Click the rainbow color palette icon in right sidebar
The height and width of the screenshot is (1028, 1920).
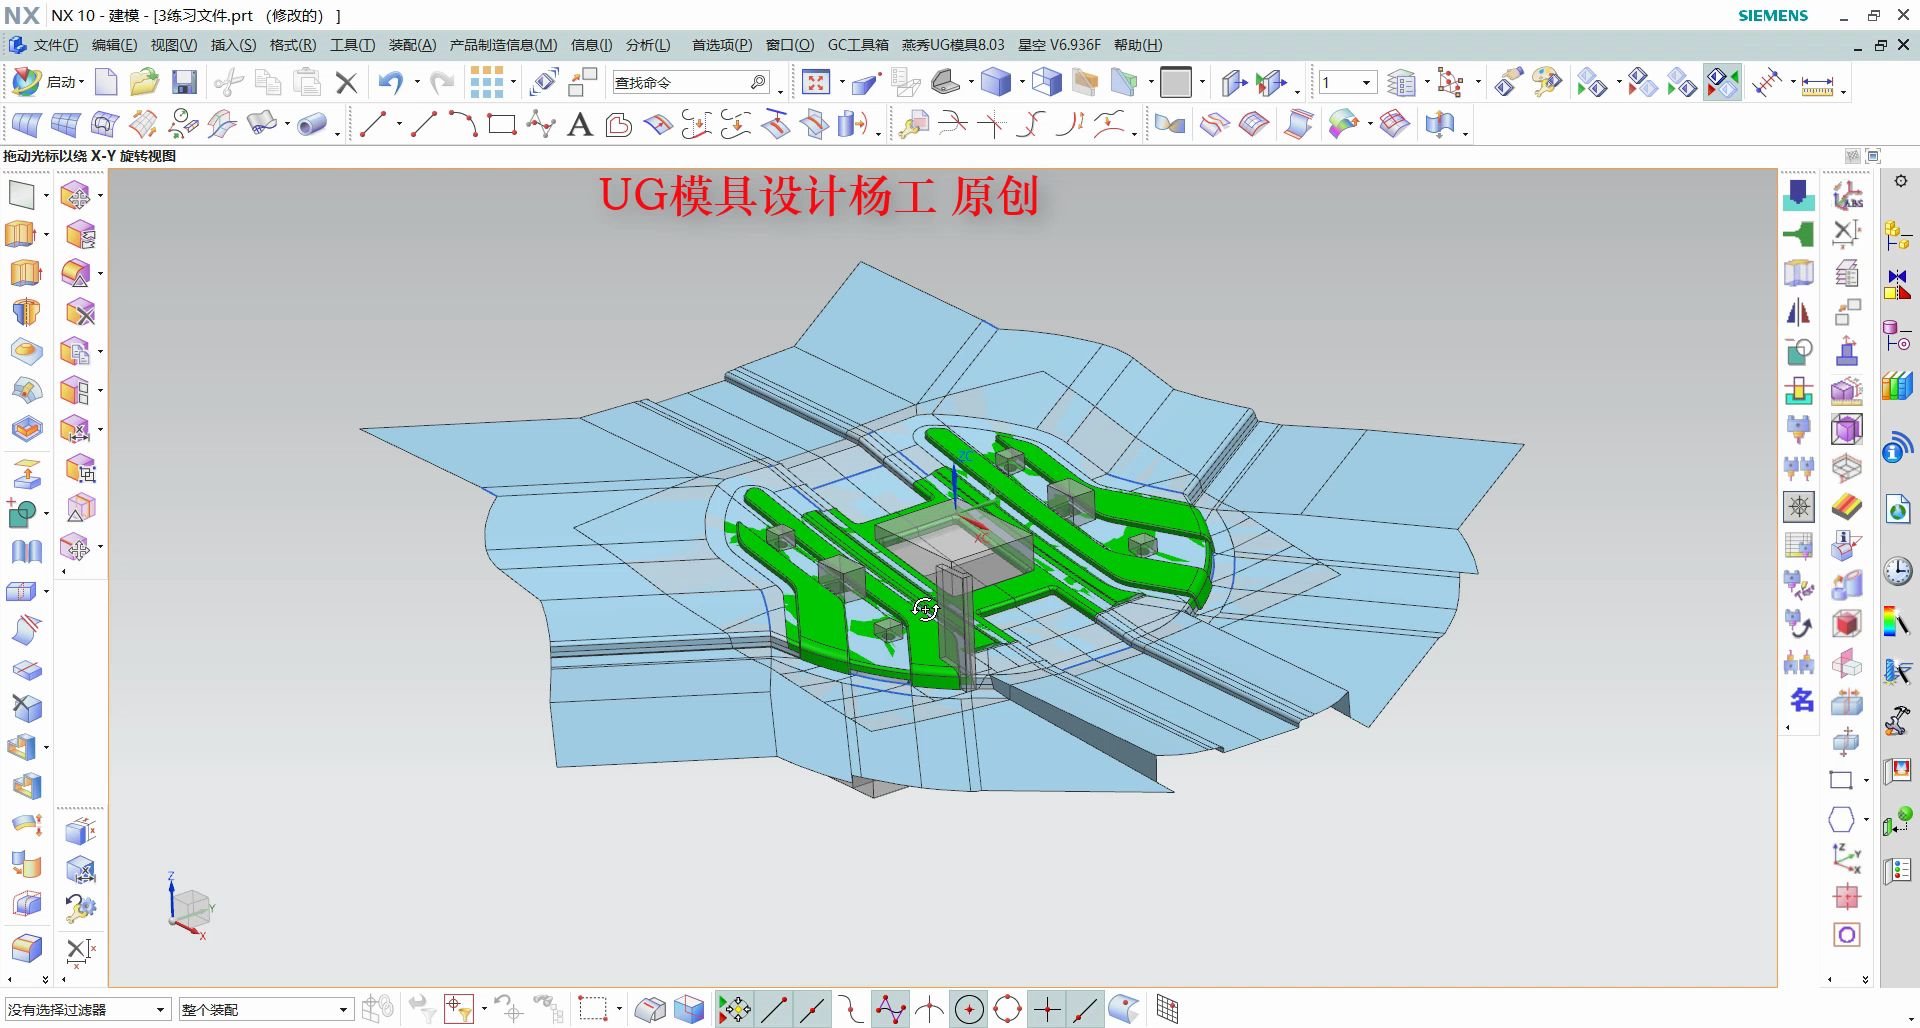click(1897, 622)
